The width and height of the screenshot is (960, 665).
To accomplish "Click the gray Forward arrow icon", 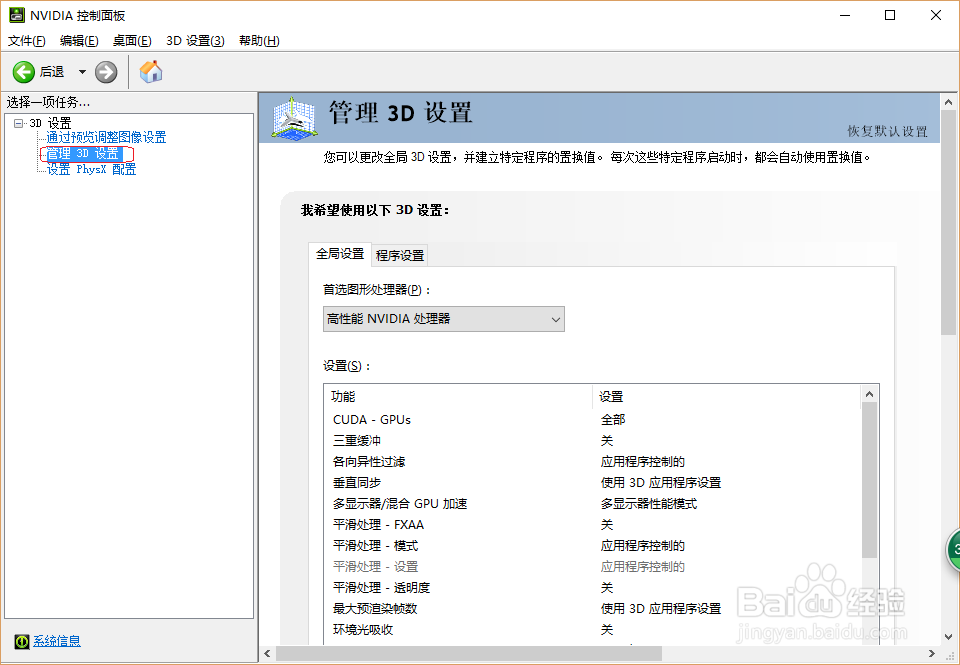I will tap(106, 72).
